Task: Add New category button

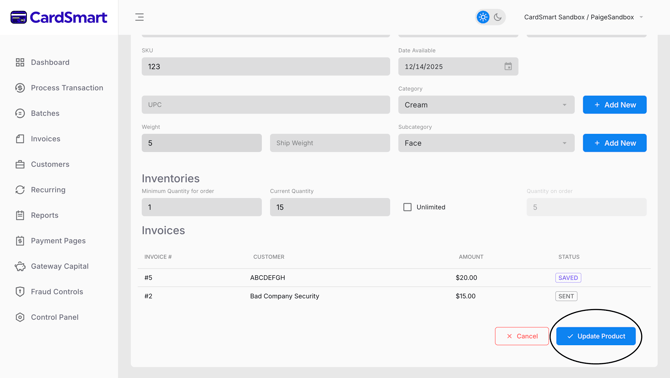Action: pos(614,105)
